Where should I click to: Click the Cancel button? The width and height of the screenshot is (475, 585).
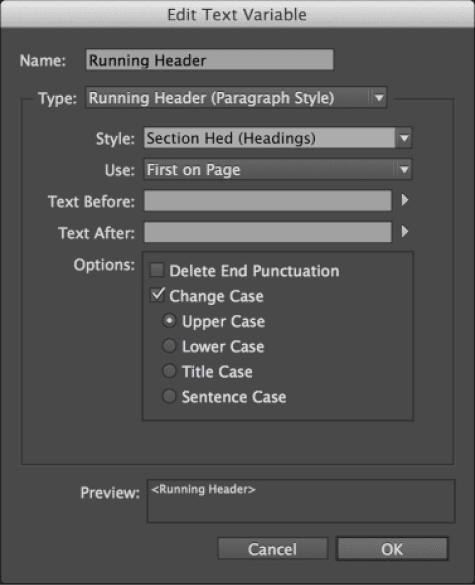(272, 549)
